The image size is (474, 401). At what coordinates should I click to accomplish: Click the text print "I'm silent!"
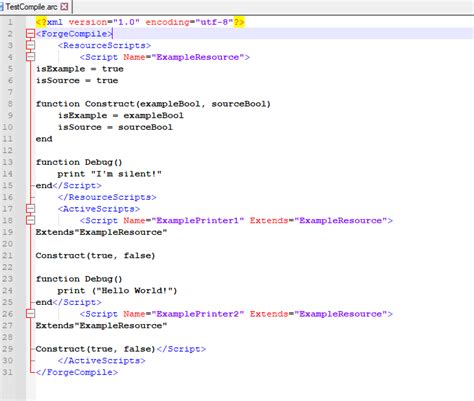pyautogui.click(x=109, y=174)
